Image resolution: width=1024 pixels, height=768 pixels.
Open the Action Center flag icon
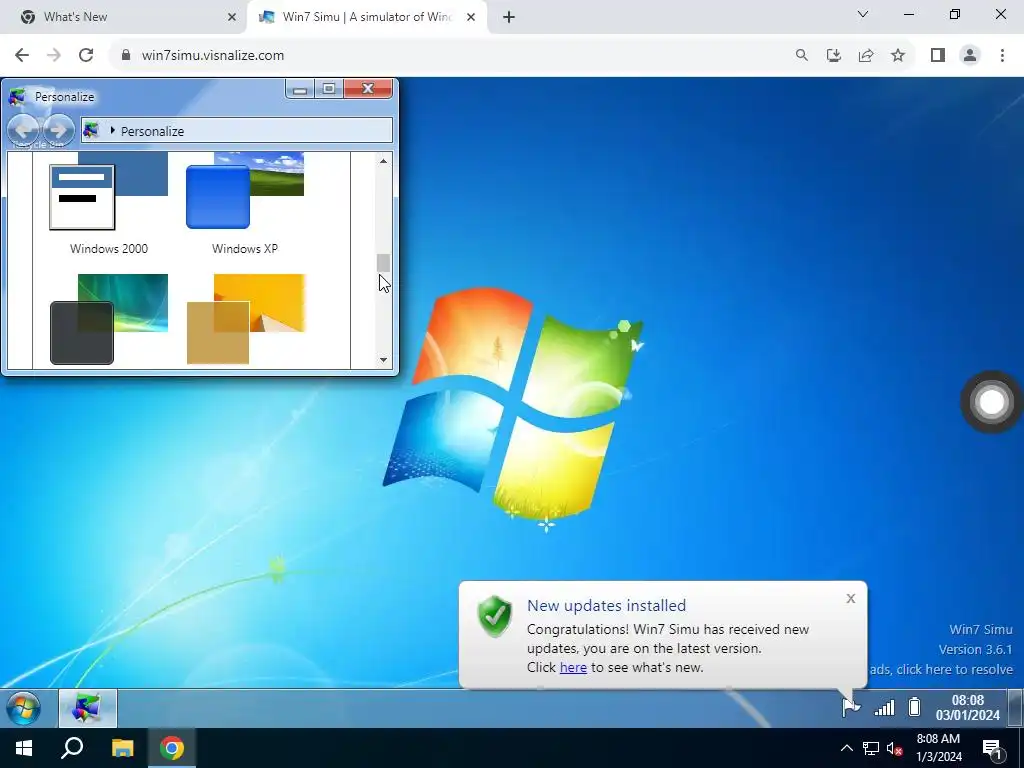[850, 707]
